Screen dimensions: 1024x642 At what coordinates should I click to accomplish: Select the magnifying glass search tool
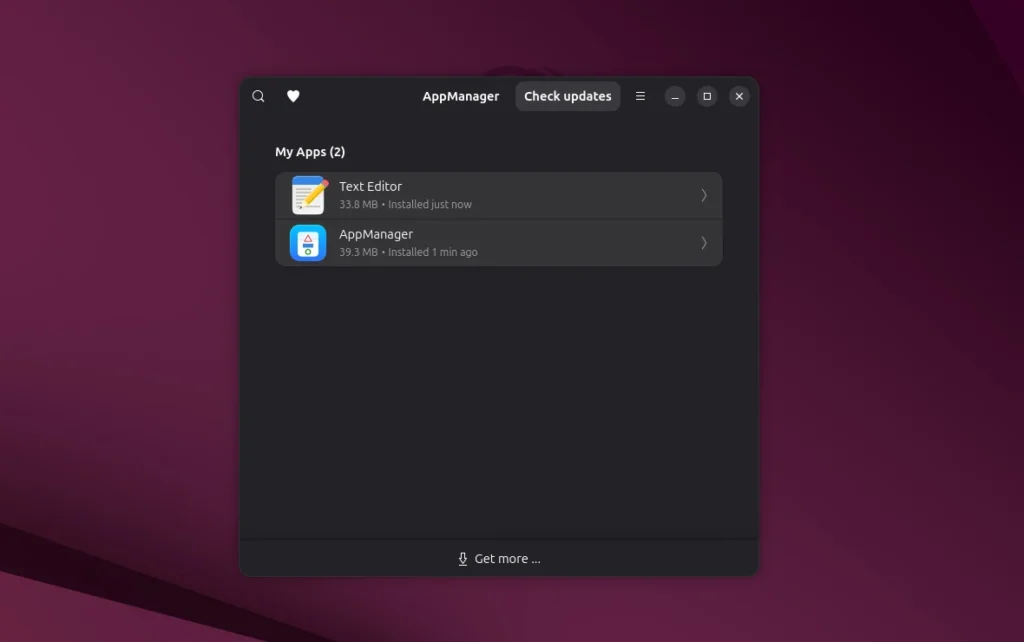(258, 96)
